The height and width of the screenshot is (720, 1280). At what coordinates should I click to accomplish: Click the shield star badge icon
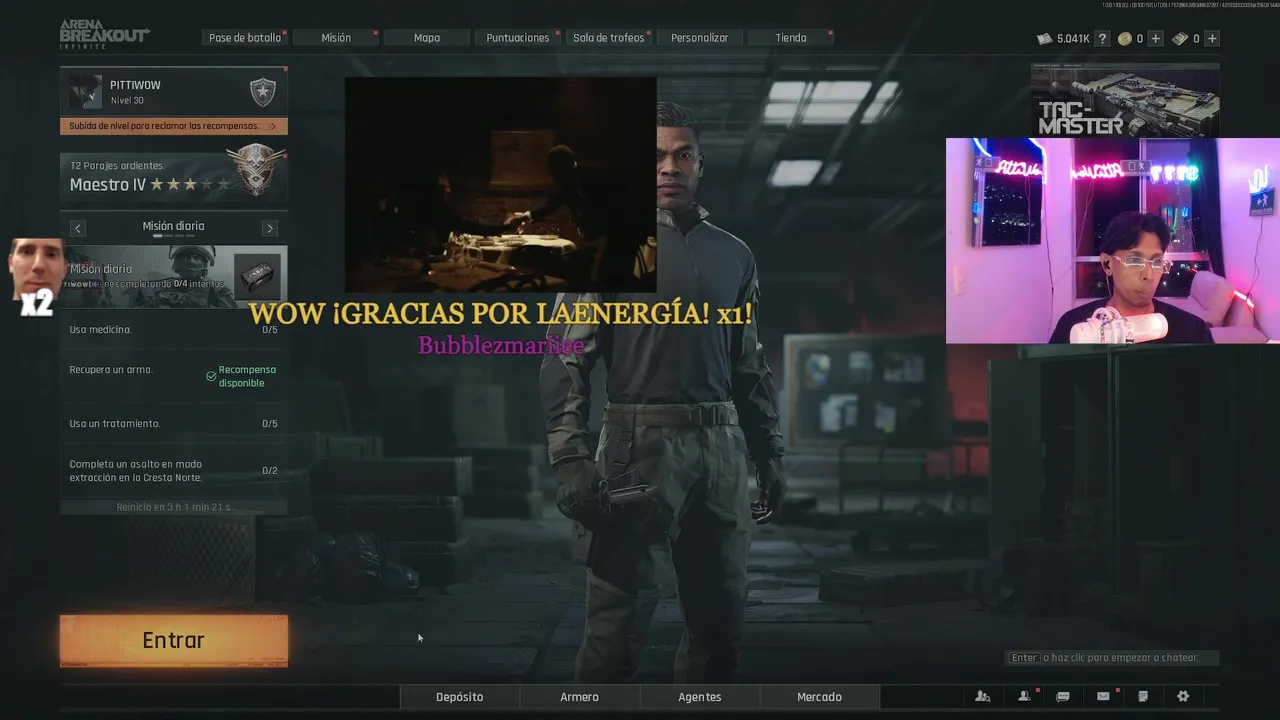click(262, 93)
